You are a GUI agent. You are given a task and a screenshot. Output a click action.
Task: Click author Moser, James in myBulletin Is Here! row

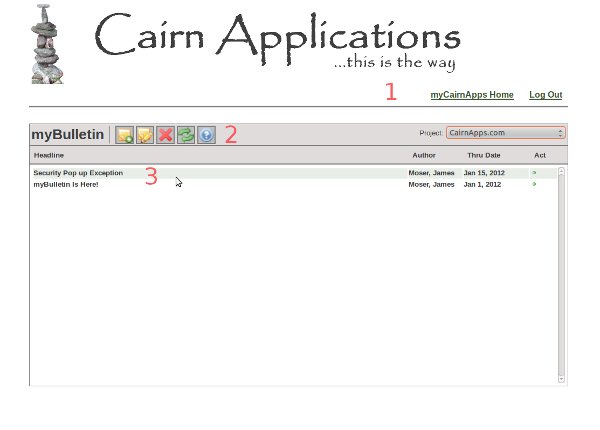pos(431,184)
